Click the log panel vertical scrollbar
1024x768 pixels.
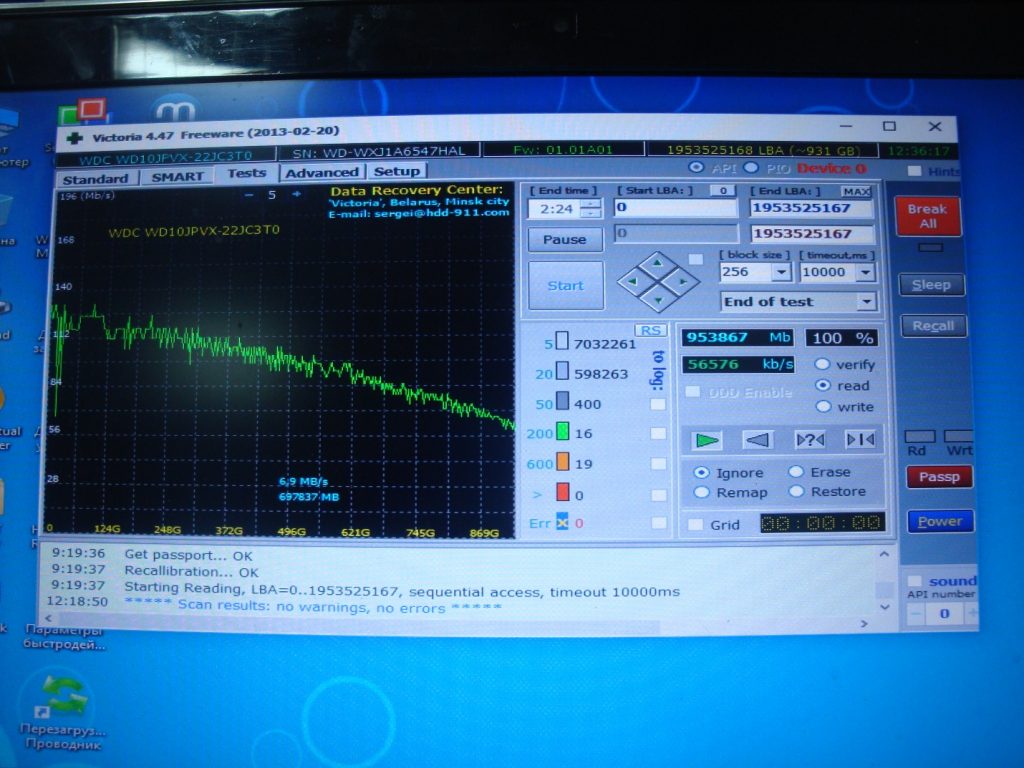884,581
